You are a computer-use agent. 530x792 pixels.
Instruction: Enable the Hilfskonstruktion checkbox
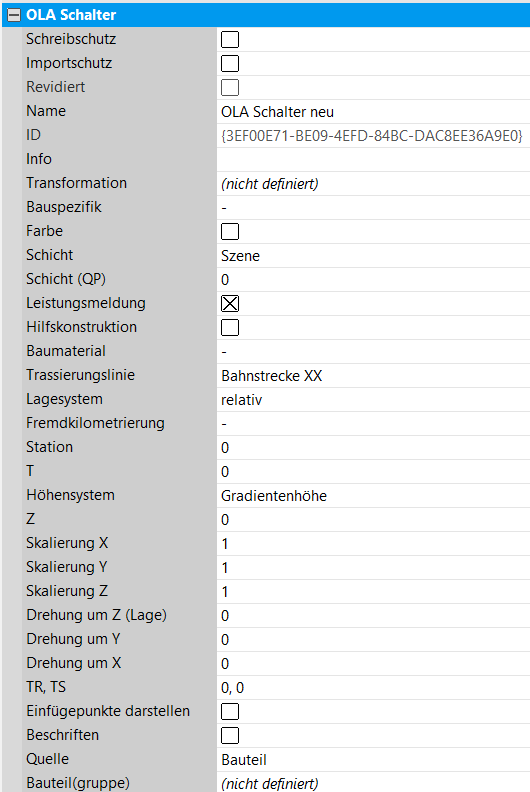[230, 327]
